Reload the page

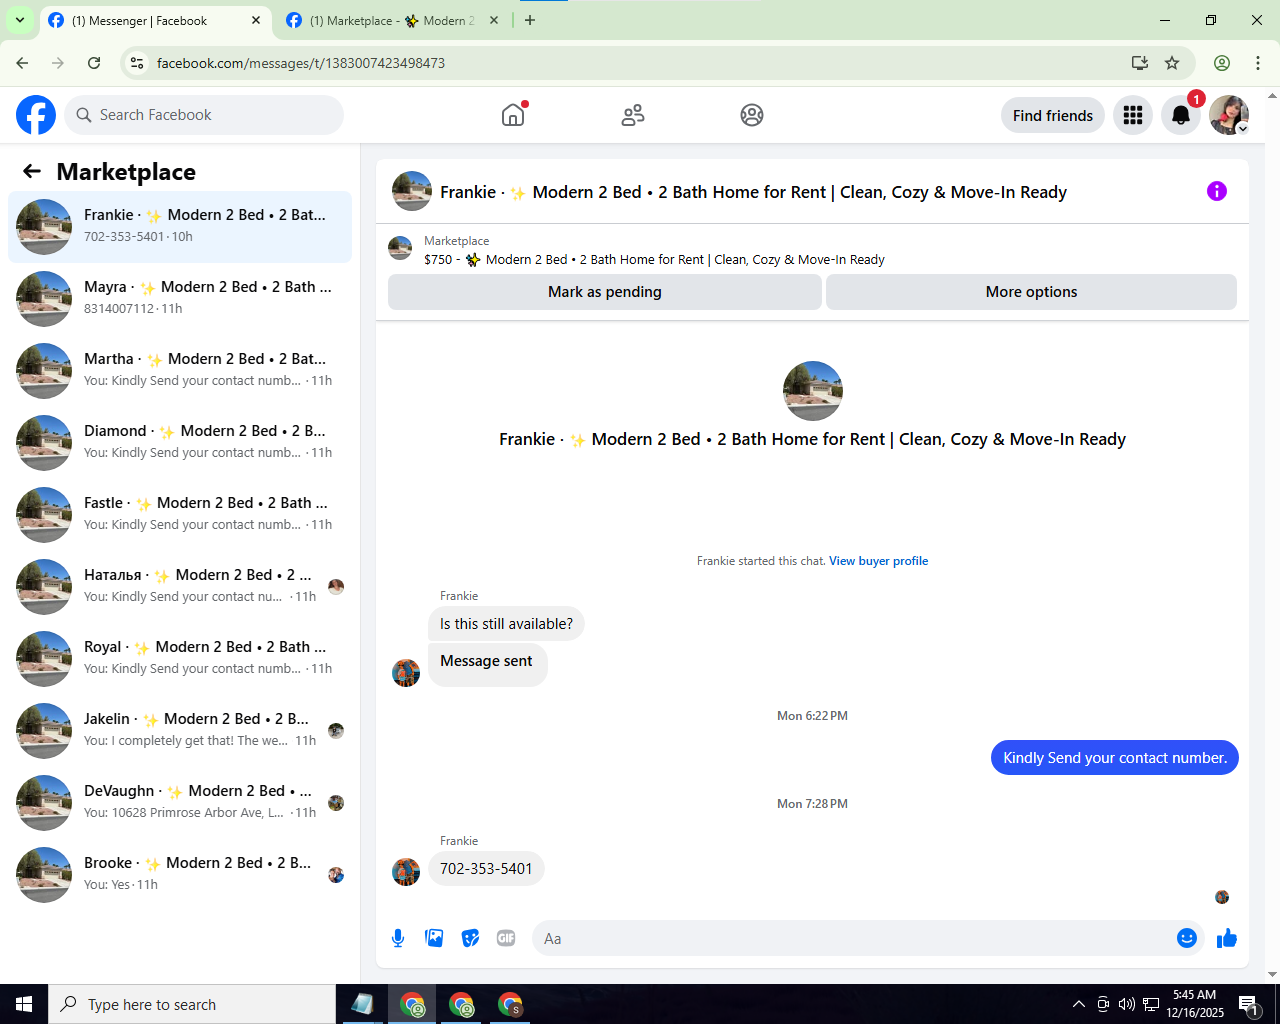(x=94, y=63)
